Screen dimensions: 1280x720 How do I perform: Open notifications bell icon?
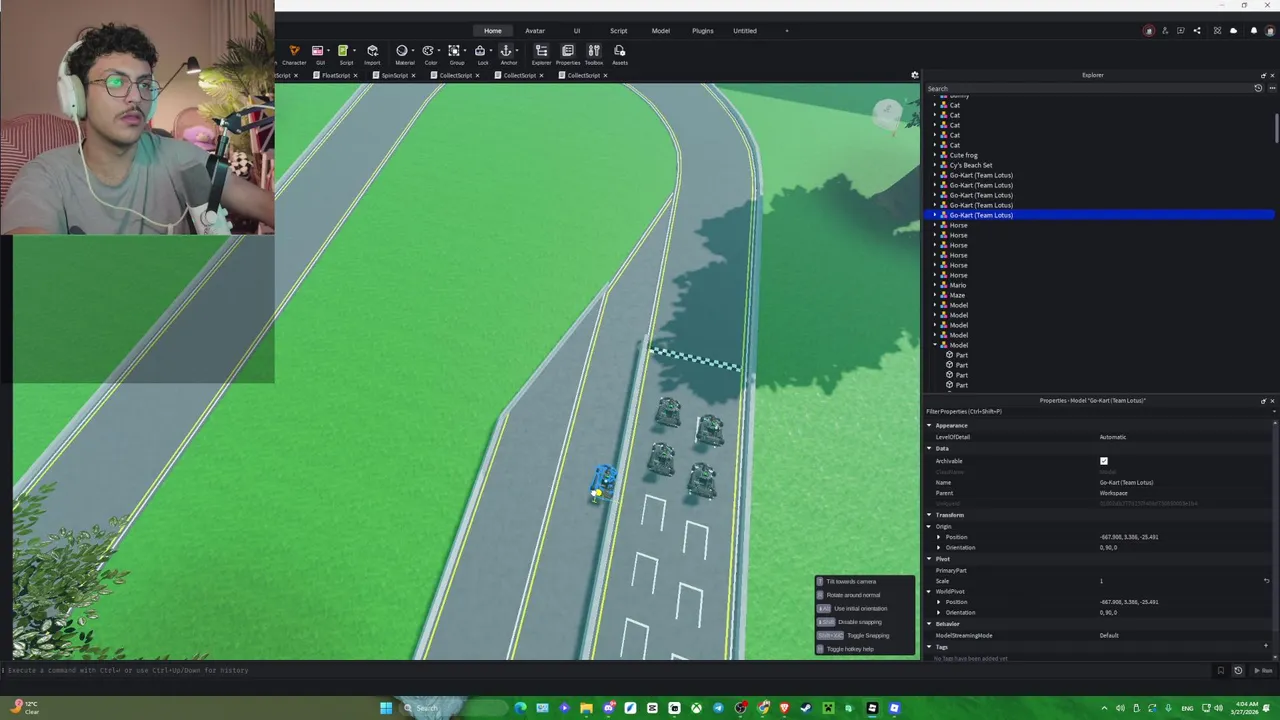(1253, 30)
